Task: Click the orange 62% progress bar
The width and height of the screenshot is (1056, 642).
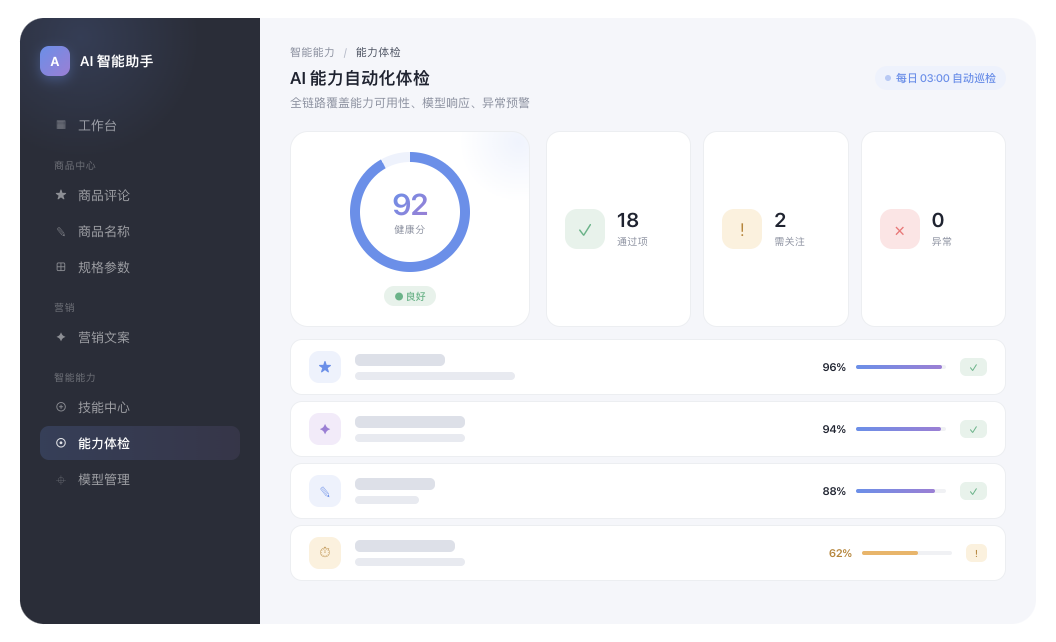Action: [906, 553]
